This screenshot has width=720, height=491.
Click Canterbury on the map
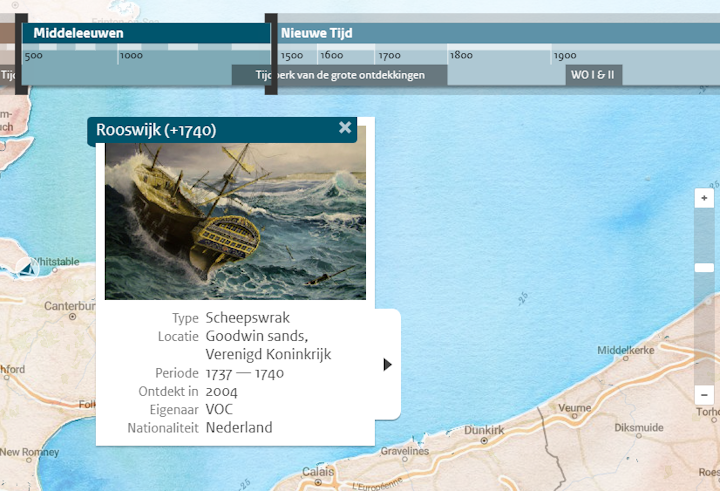69,306
